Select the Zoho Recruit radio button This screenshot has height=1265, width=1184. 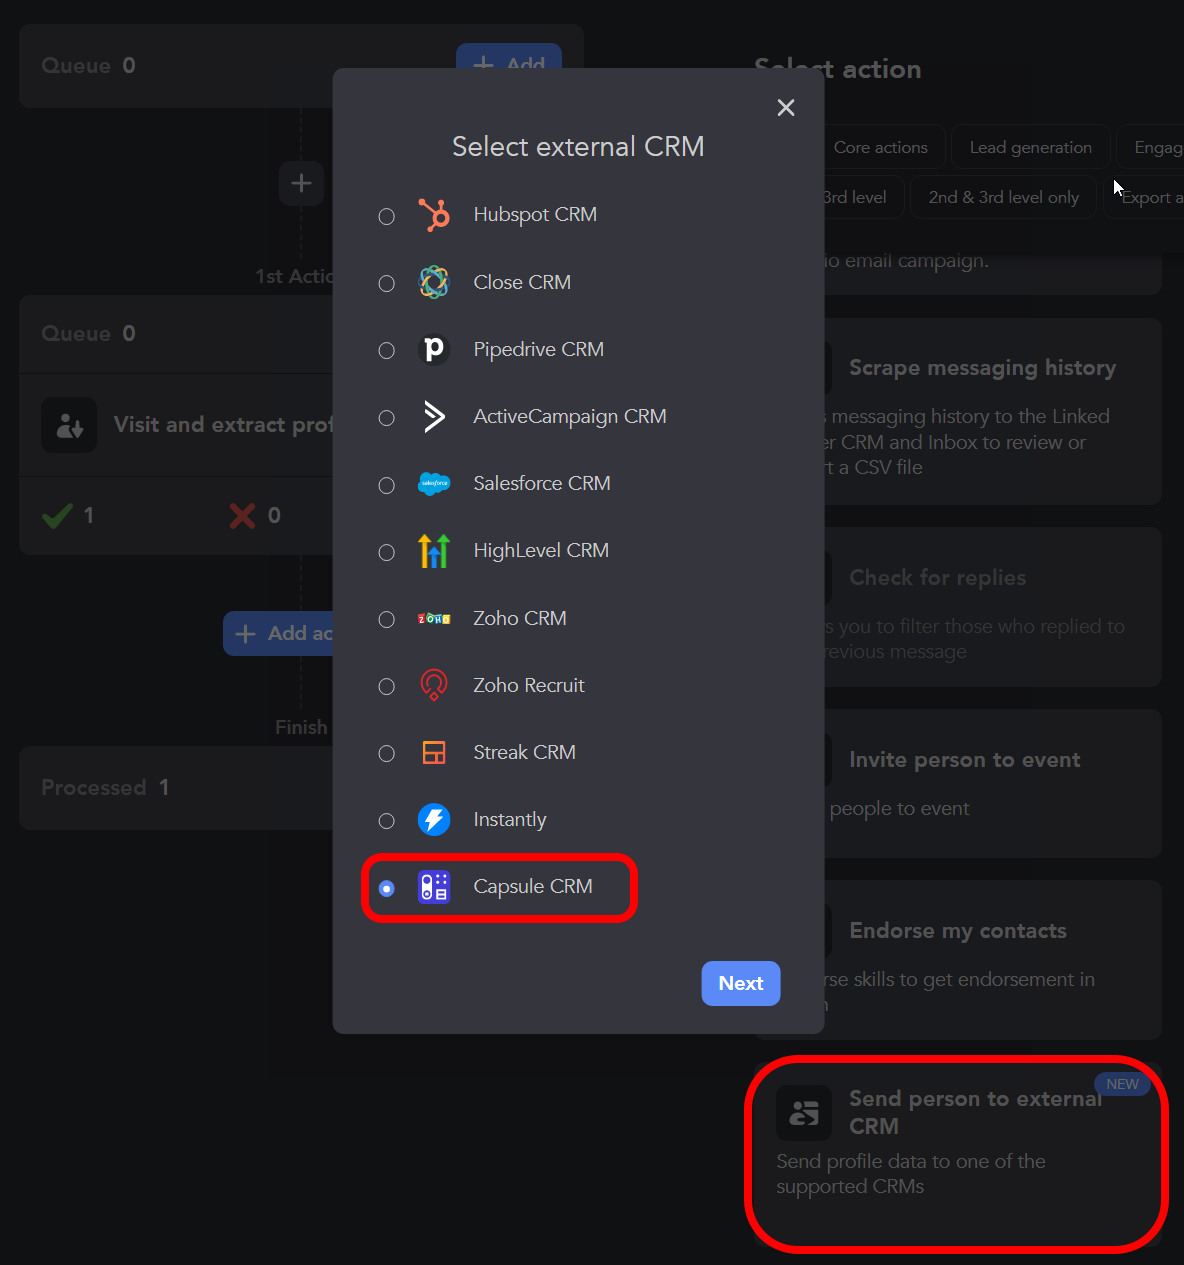coord(387,686)
